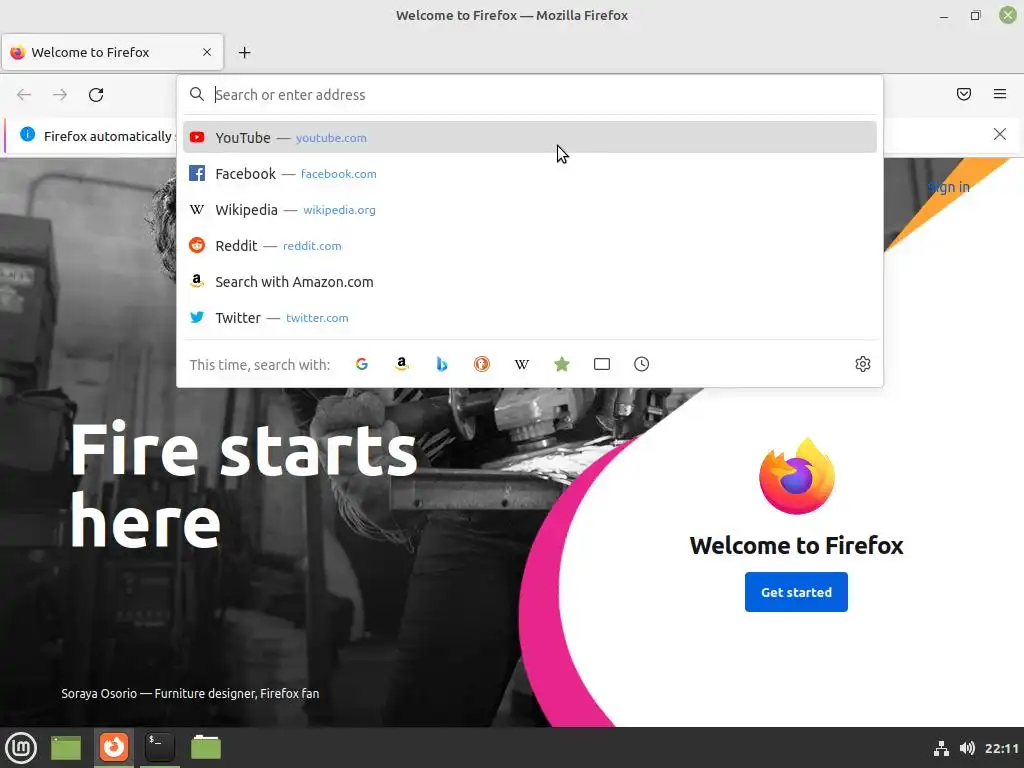Switch to Firefox in the taskbar
This screenshot has width=1024, height=768.
click(x=114, y=748)
